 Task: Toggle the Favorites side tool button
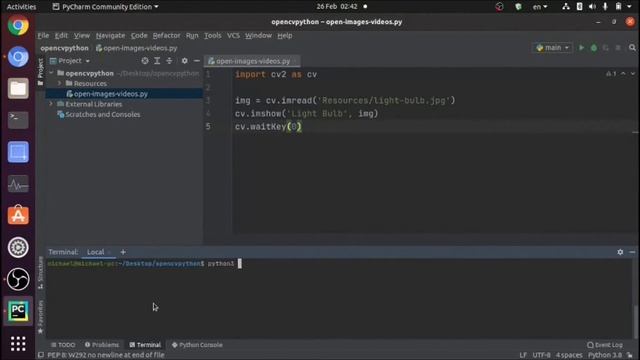pos(40,317)
